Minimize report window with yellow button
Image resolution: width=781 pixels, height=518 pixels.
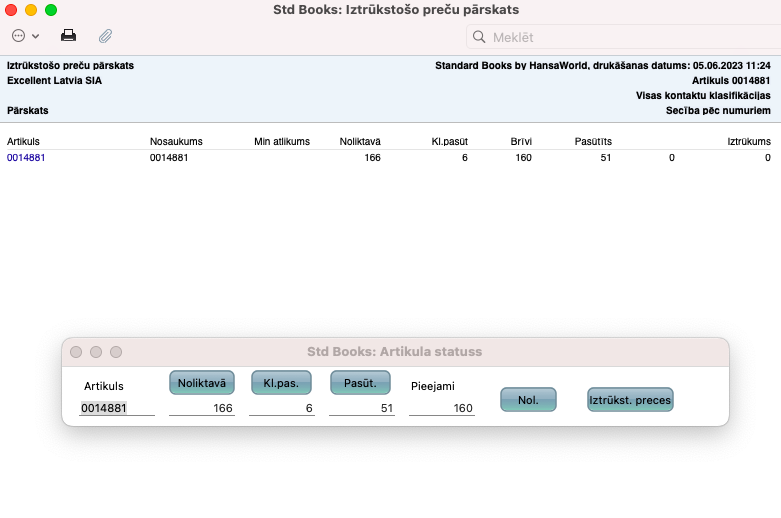(31, 10)
